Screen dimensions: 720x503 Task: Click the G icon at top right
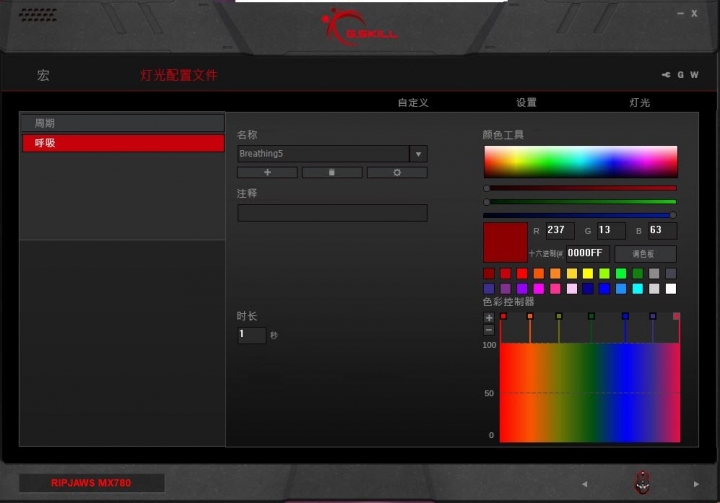pos(681,75)
